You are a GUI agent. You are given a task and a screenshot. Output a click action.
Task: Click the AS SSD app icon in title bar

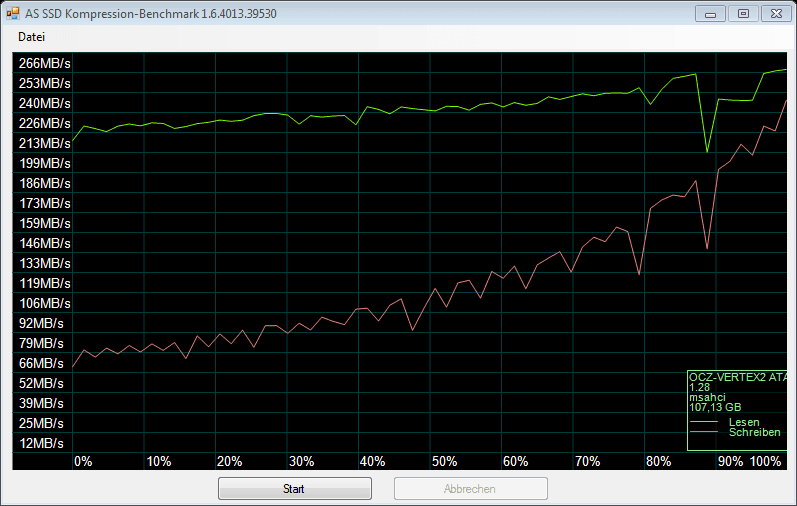[x=13, y=13]
